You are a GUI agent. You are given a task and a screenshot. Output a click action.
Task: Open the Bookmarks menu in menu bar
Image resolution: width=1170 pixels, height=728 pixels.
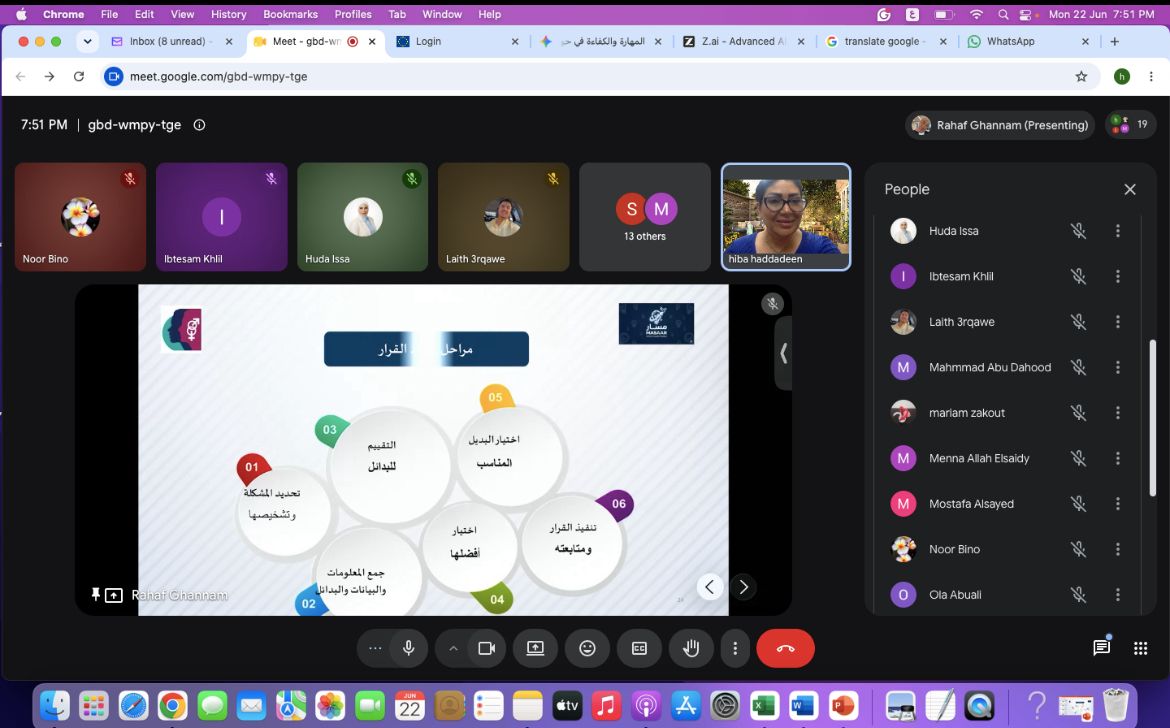click(x=290, y=14)
